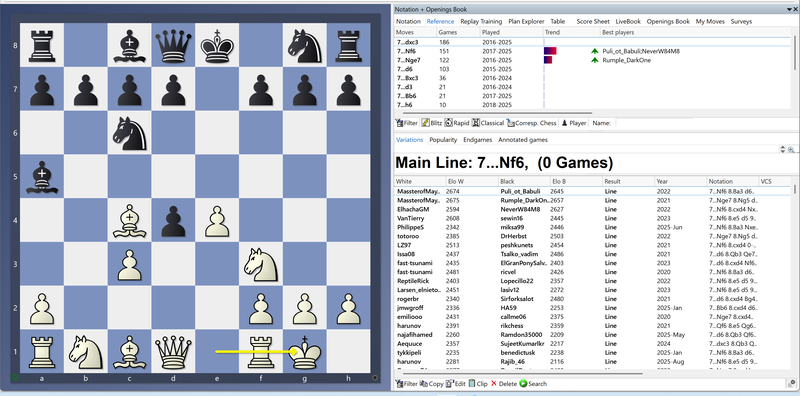800x396 pixels.
Task: Click the Clip clipboard icon
Action: tap(471, 384)
